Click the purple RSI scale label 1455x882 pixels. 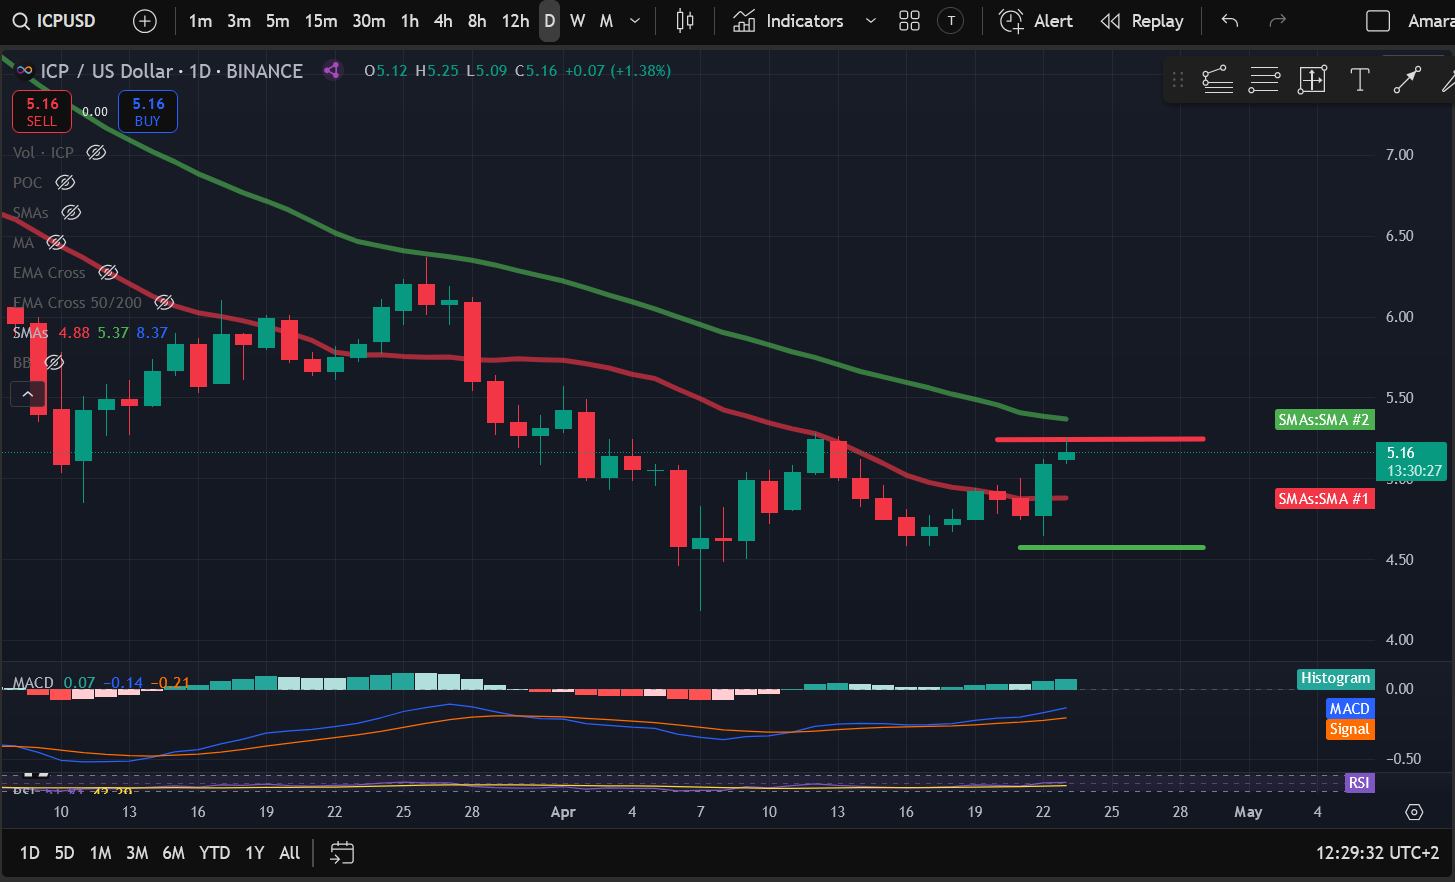1358,783
